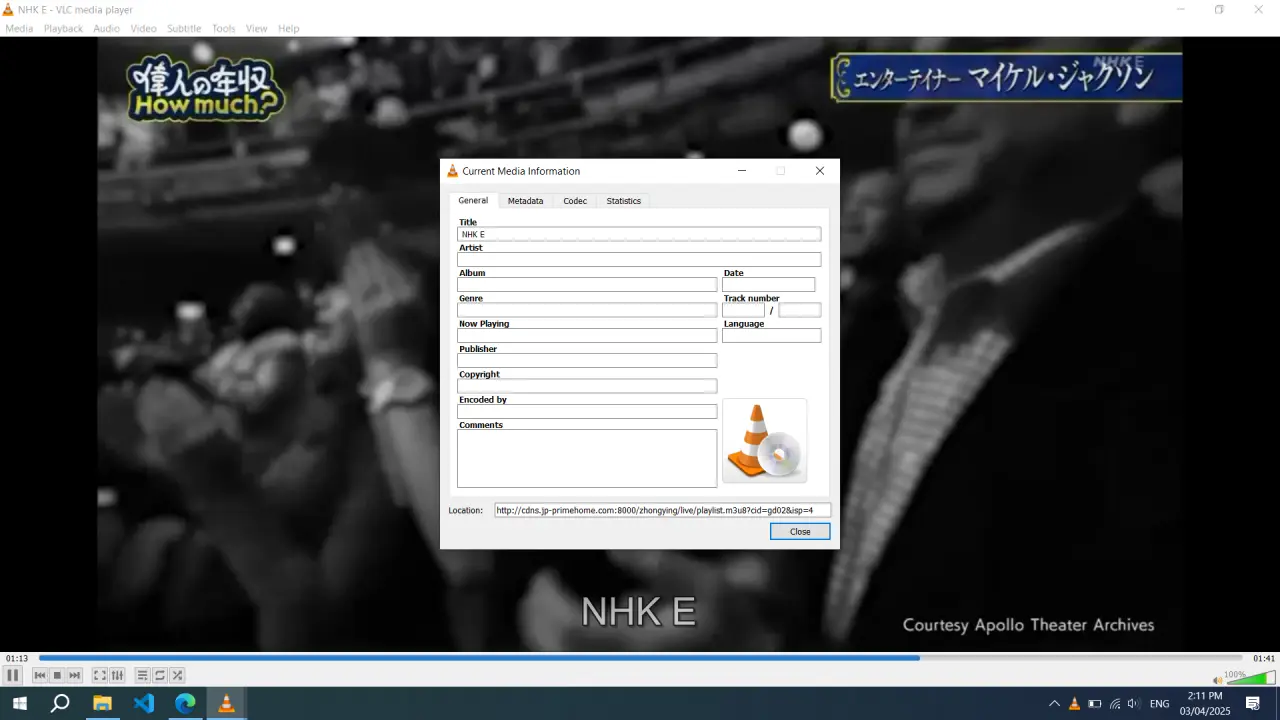This screenshot has width=1280, height=720.
Task: Open Microsoft Edge from taskbar
Action: [186, 704]
